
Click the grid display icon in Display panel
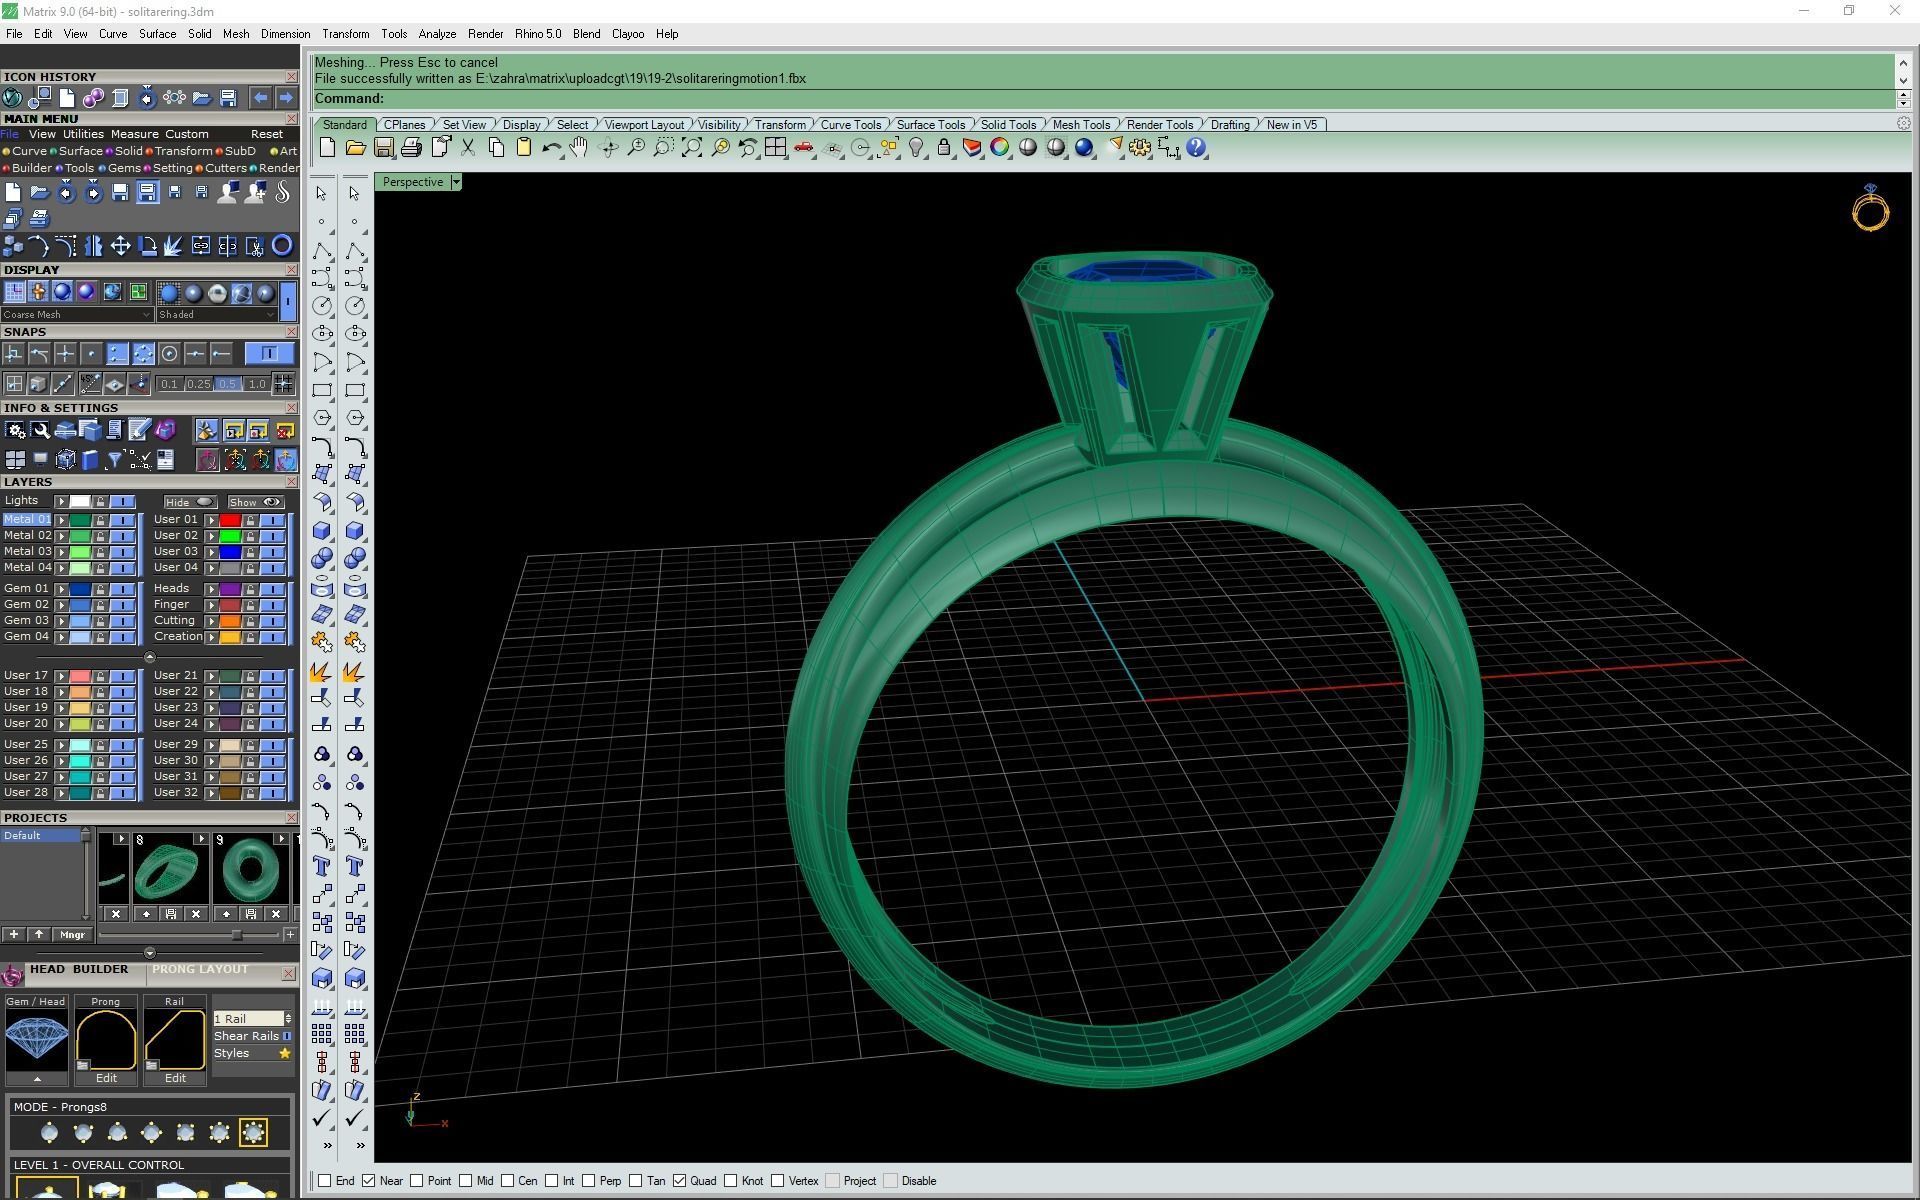coord(15,292)
